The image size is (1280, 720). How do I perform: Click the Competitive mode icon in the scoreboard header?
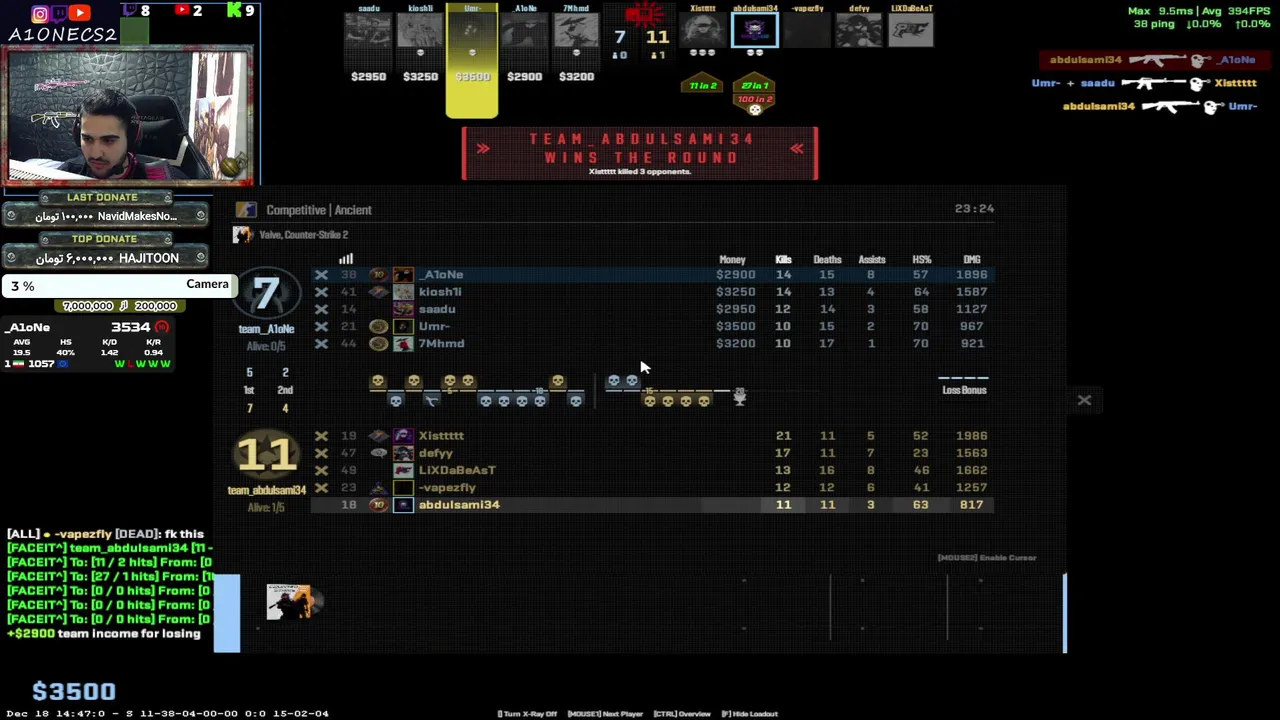[246, 210]
